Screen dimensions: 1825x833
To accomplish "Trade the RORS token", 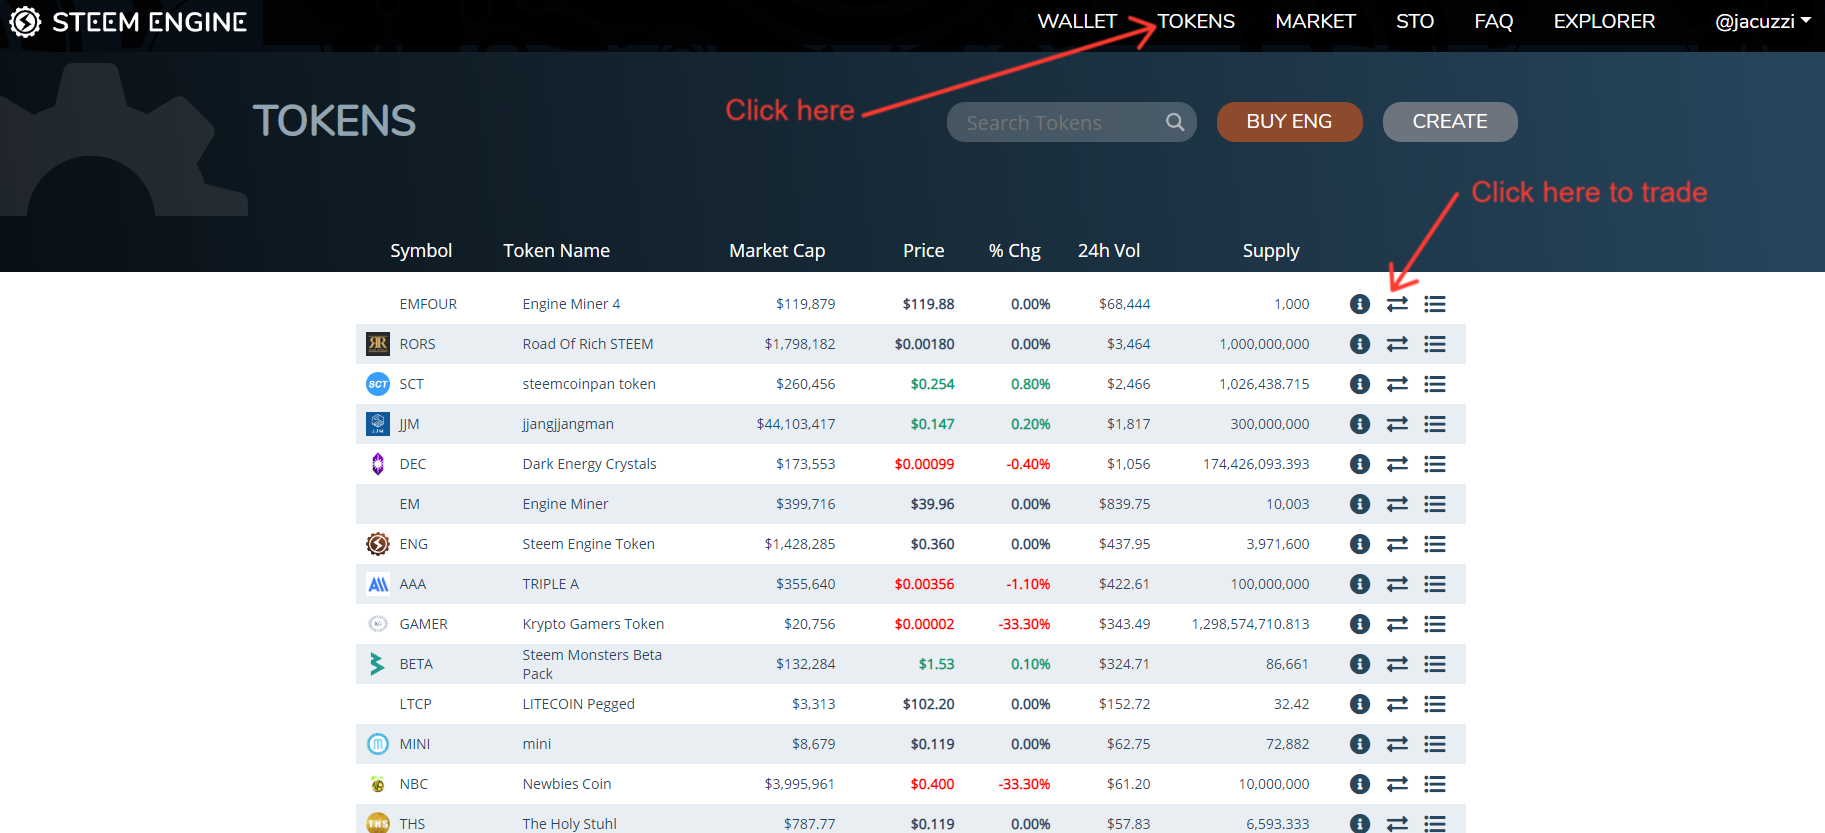I will 1397,344.
